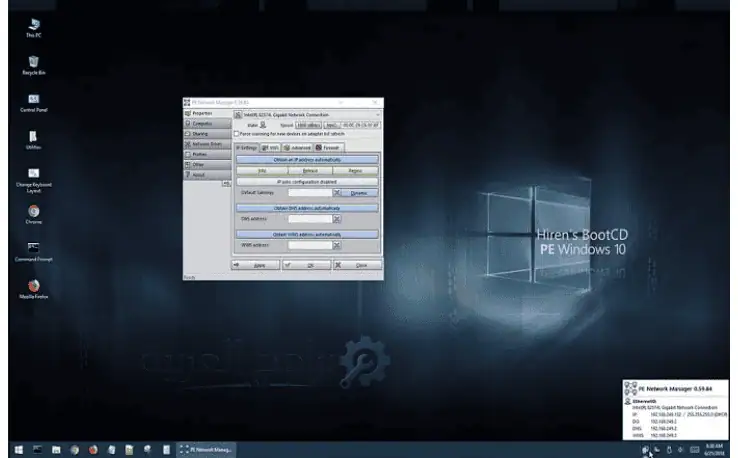Select Sharing in the sidebar
The image size is (738, 458).
[208, 134]
